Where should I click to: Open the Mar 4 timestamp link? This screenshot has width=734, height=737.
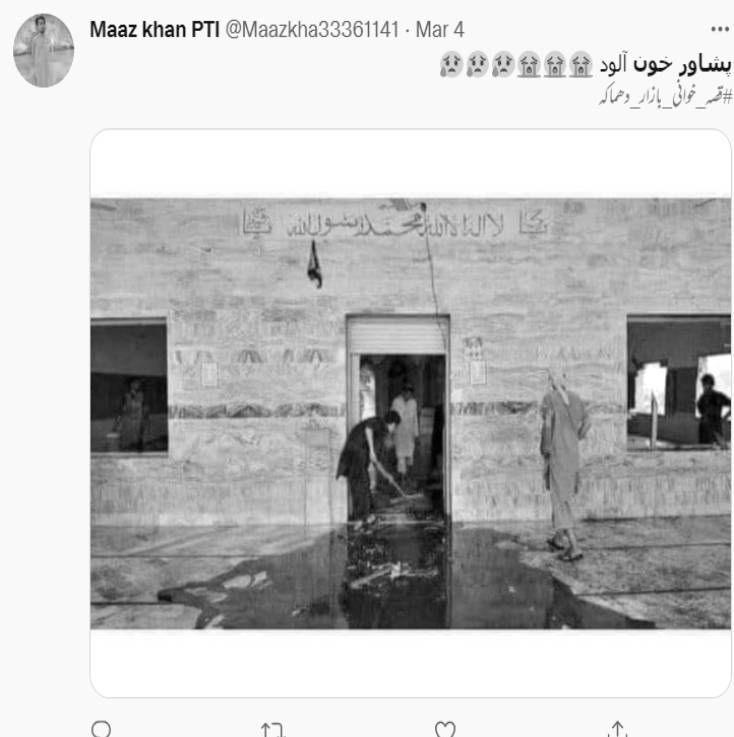click(x=440, y=30)
